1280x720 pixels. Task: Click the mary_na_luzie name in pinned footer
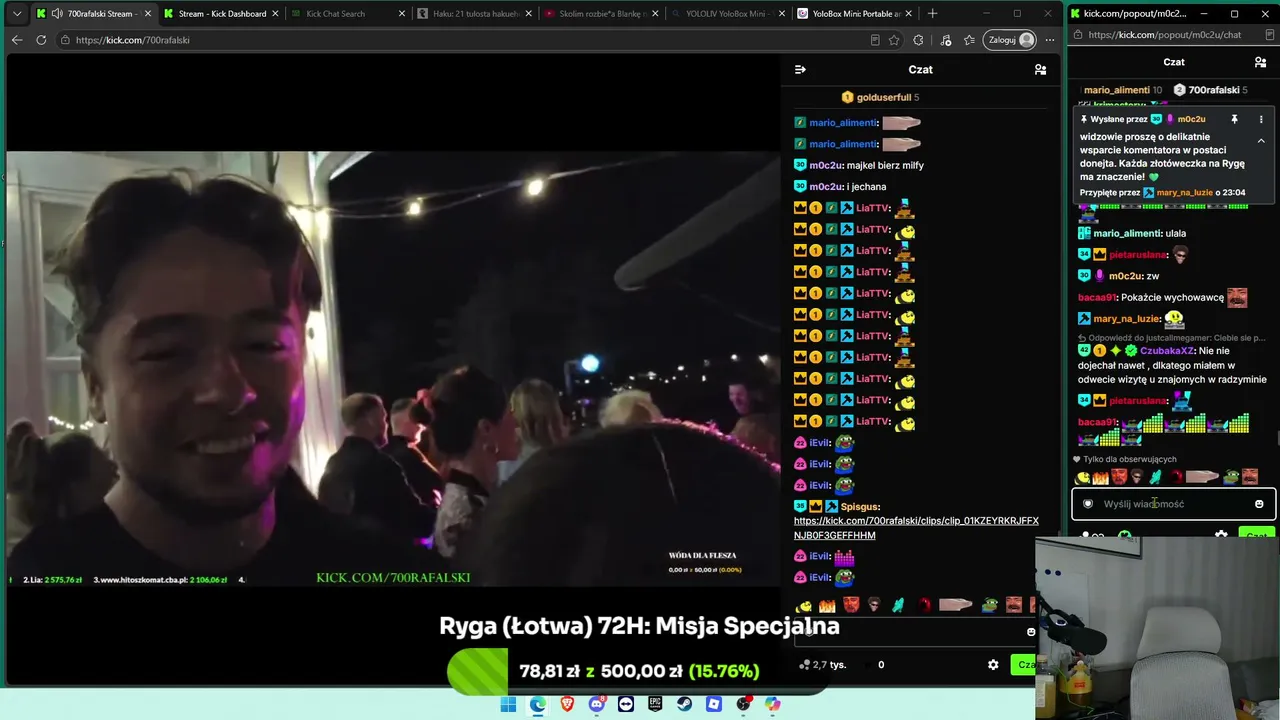pos(1185,192)
